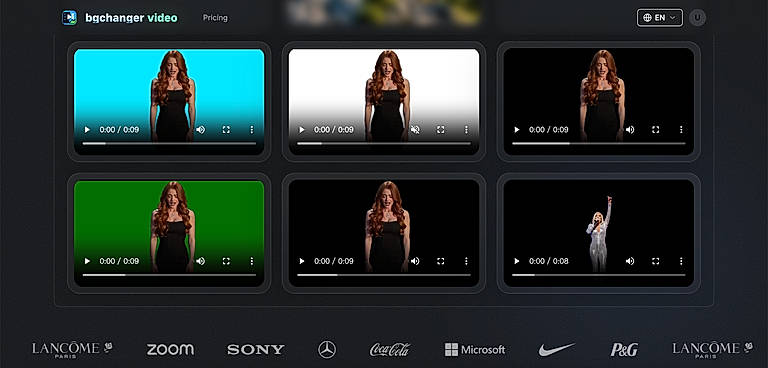
Task: Seek in the top-right black video progress bar
Action: click(599, 144)
